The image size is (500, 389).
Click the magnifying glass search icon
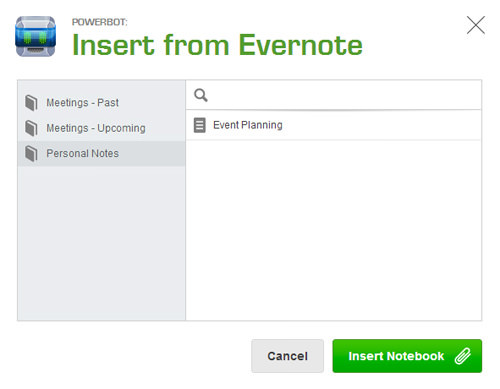pos(201,95)
